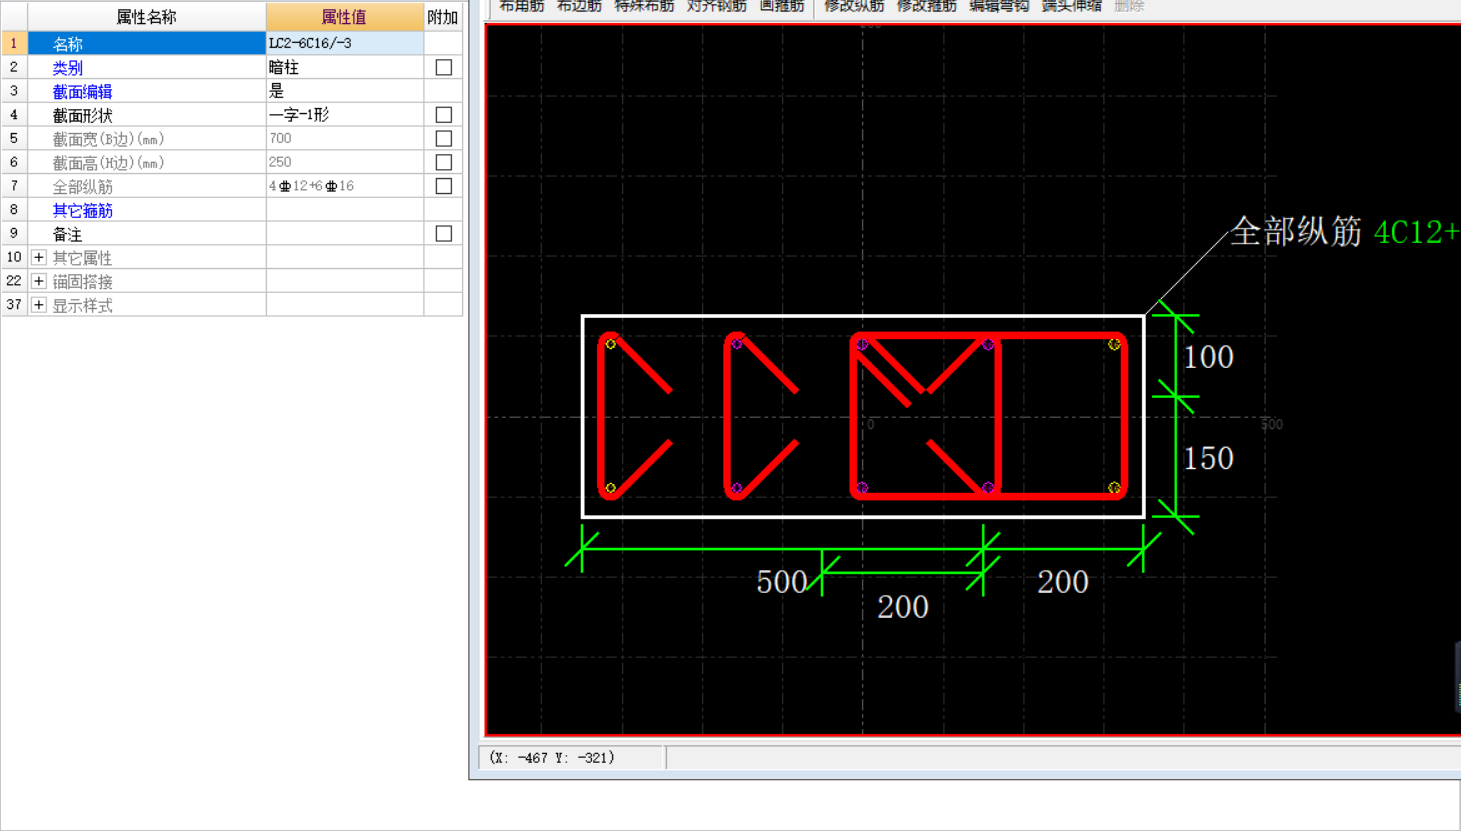Click the green 4C12+ rebar annotation
The width and height of the screenshot is (1461, 831).
pyautogui.click(x=1417, y=232)
